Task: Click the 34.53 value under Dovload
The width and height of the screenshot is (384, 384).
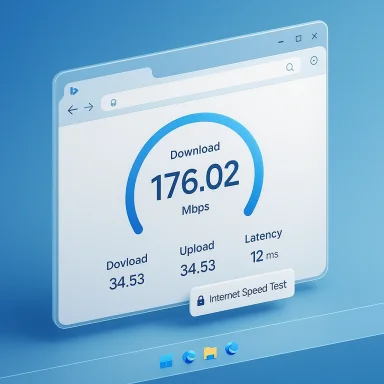Action: click(127, 282)
